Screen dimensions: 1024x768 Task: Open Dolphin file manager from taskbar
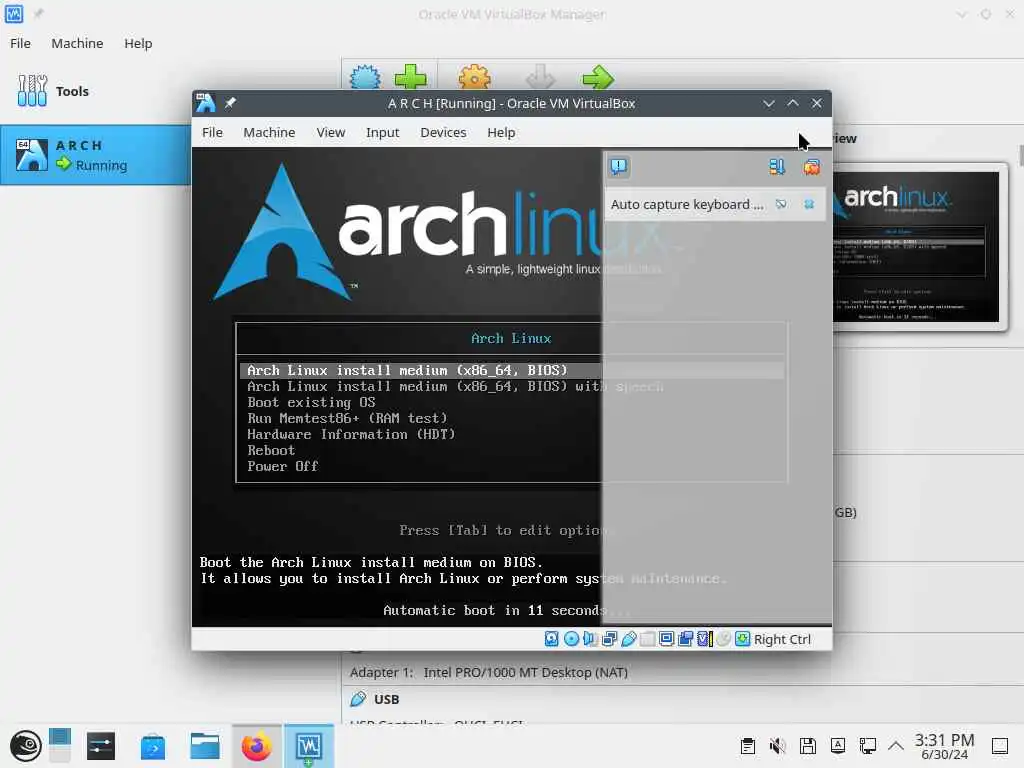pos(204,746)
